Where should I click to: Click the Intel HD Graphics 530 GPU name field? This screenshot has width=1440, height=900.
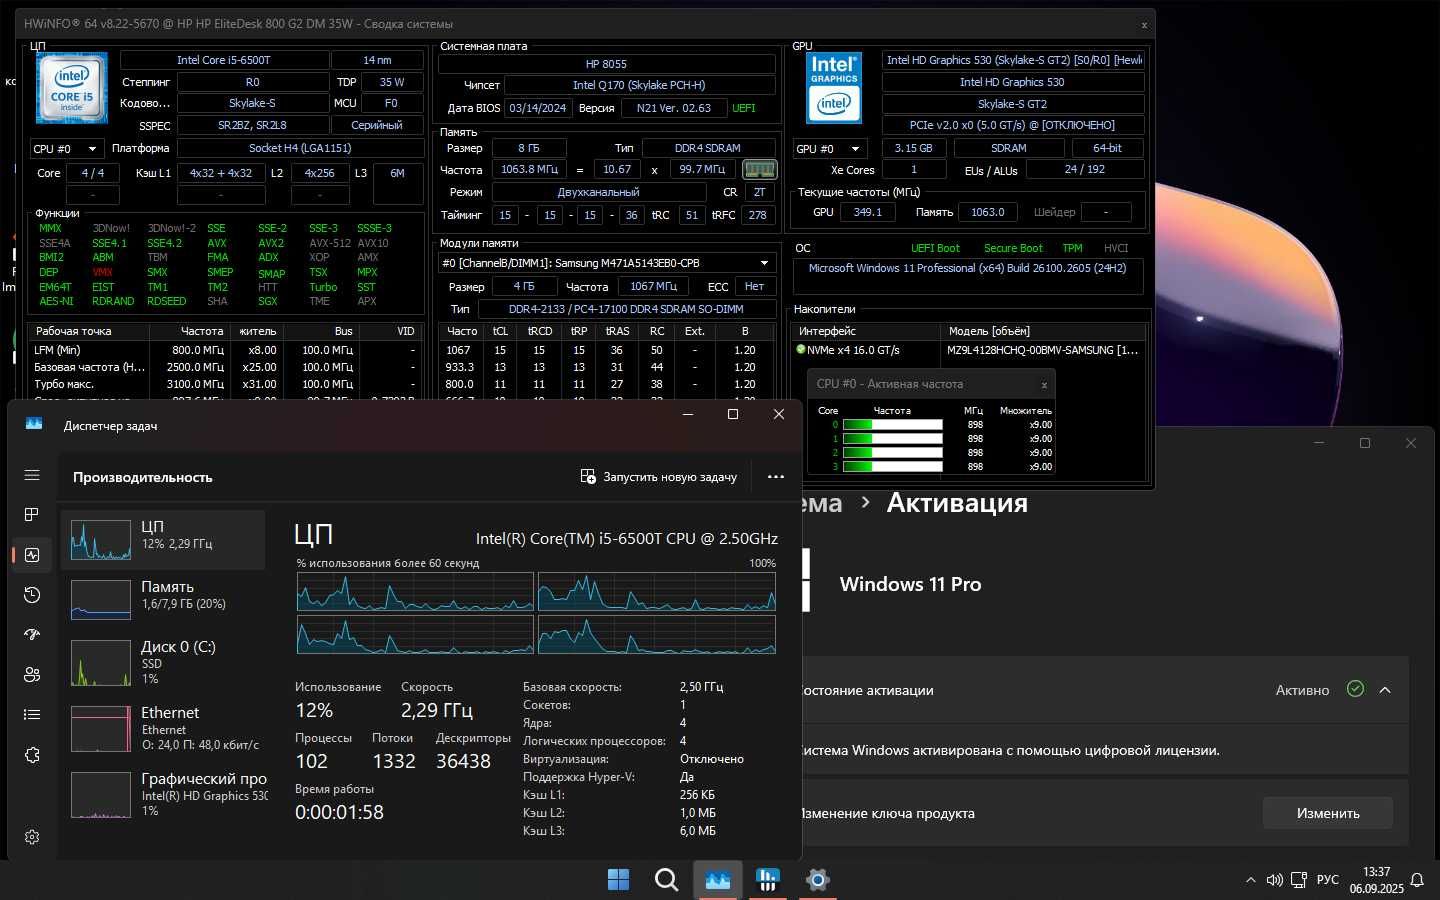(1012, 82)
